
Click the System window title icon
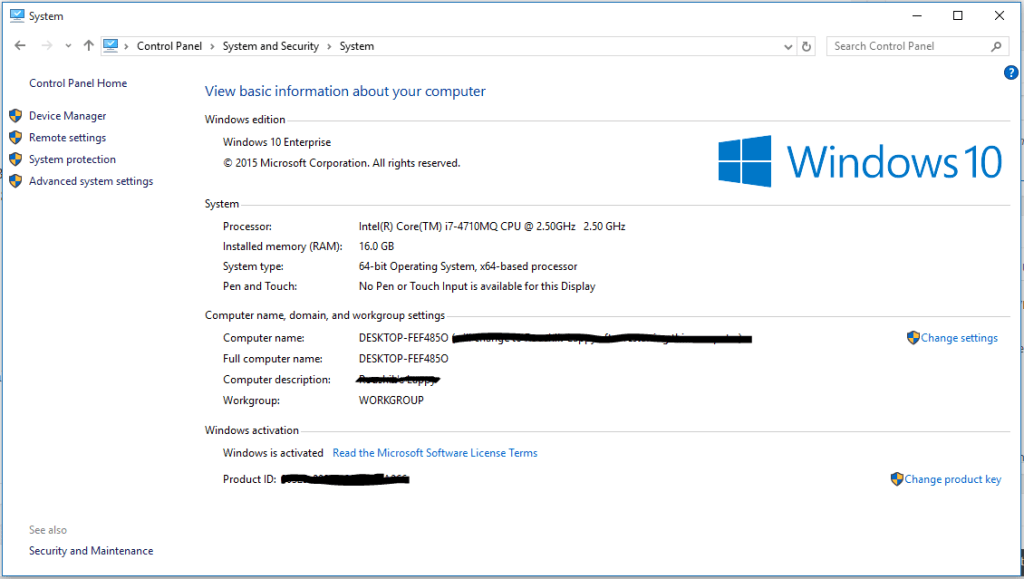16,16
